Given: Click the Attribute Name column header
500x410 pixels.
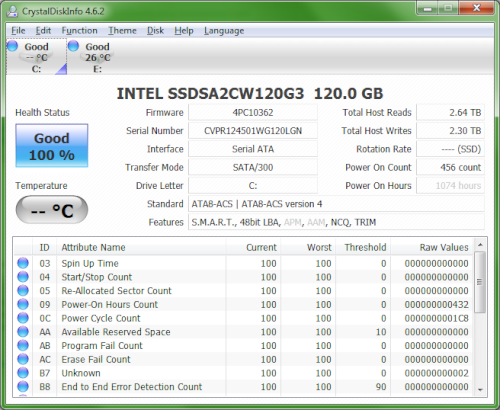Looking at the screenshot, I should tap(141, 247).
